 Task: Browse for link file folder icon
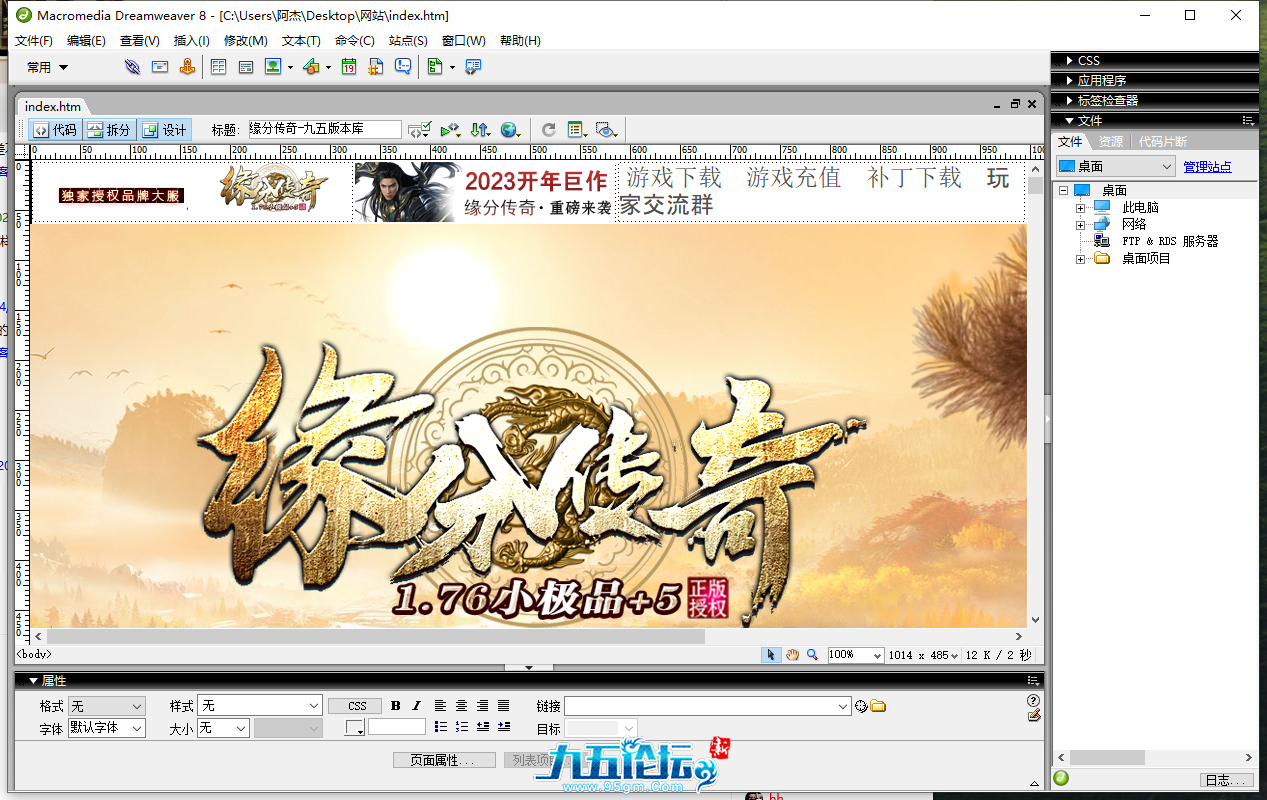point(878,706)
